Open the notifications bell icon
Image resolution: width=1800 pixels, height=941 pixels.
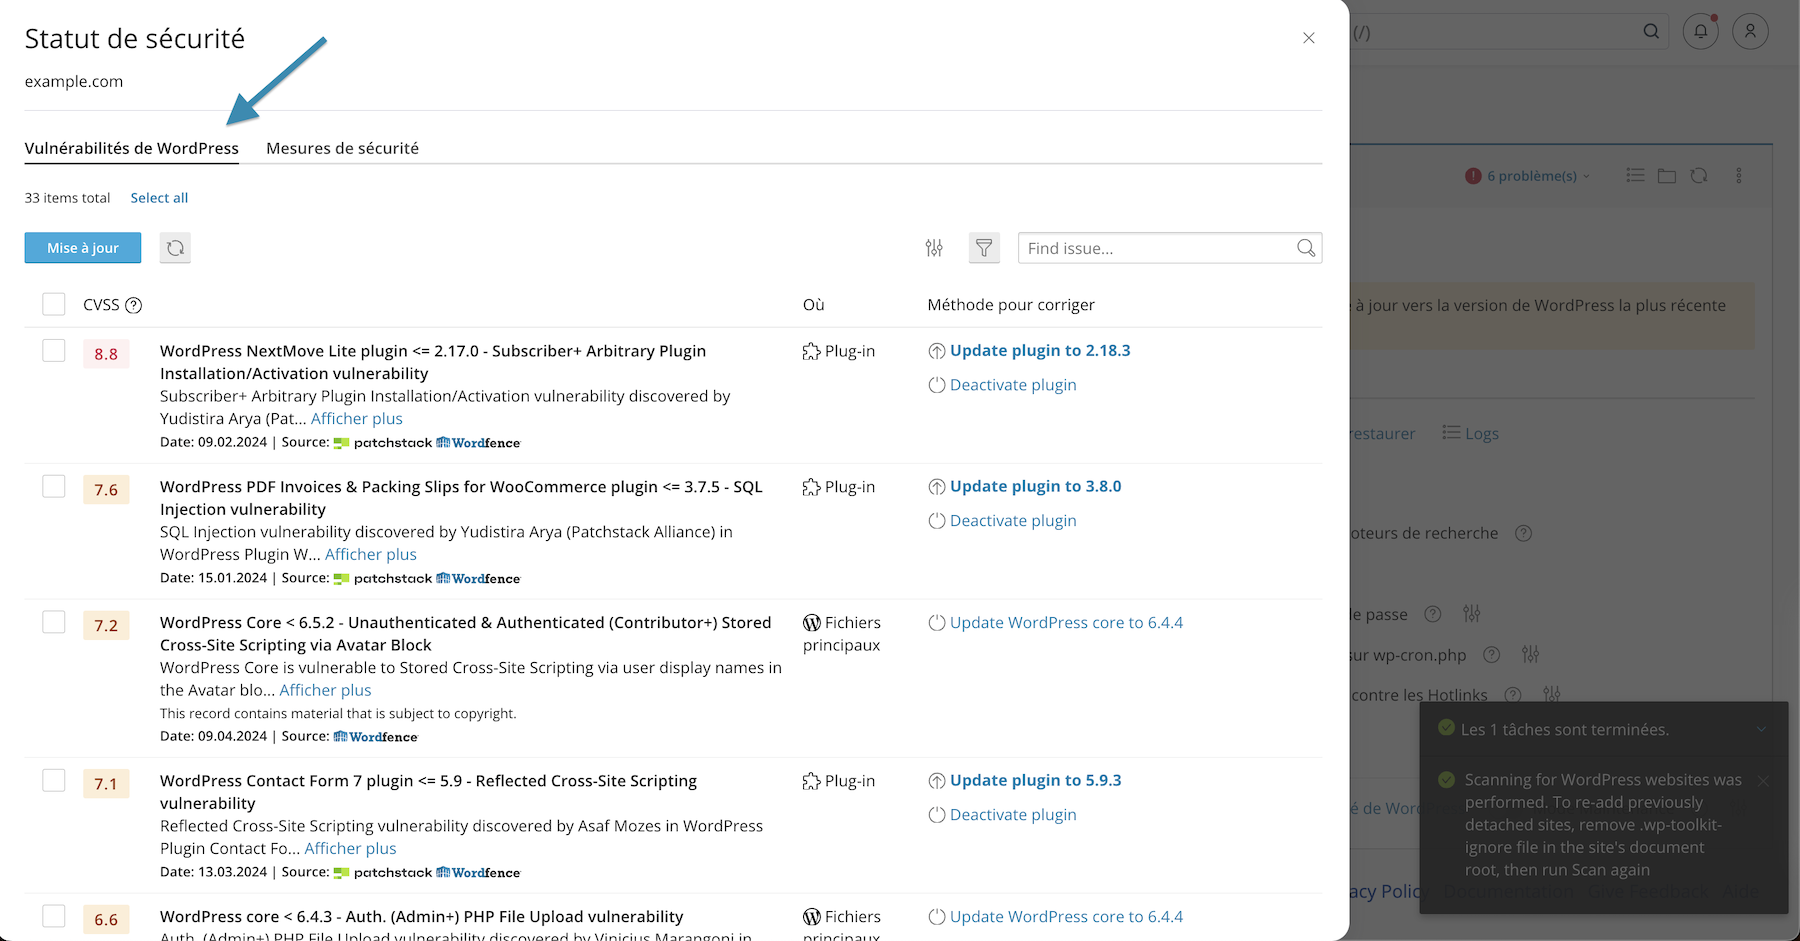click(1700, 31)
